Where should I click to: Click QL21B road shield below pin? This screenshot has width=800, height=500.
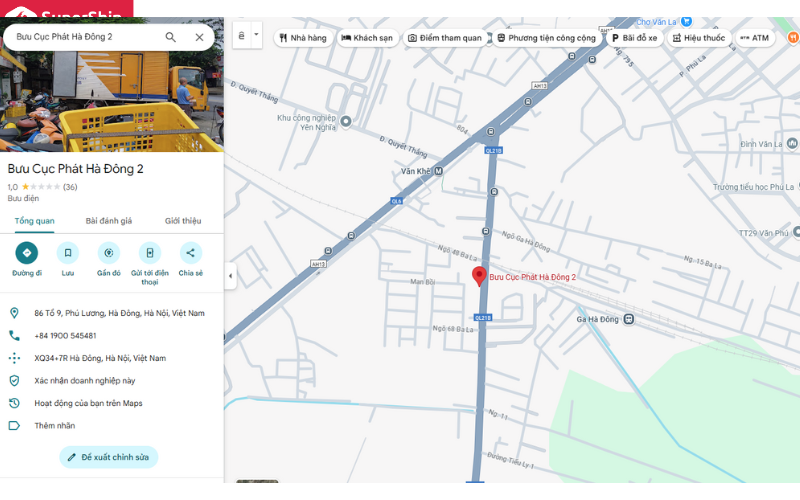coord(483,317)
